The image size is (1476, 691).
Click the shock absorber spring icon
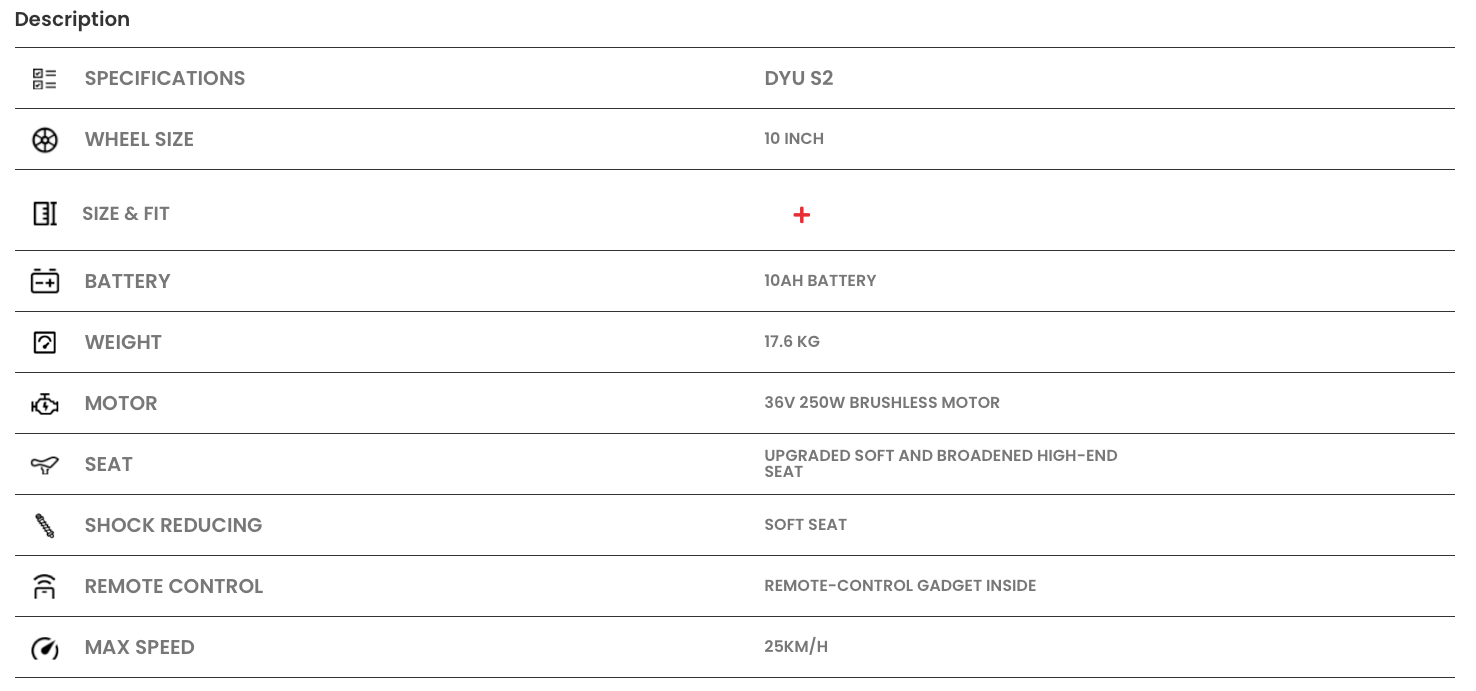click(45, 526)
